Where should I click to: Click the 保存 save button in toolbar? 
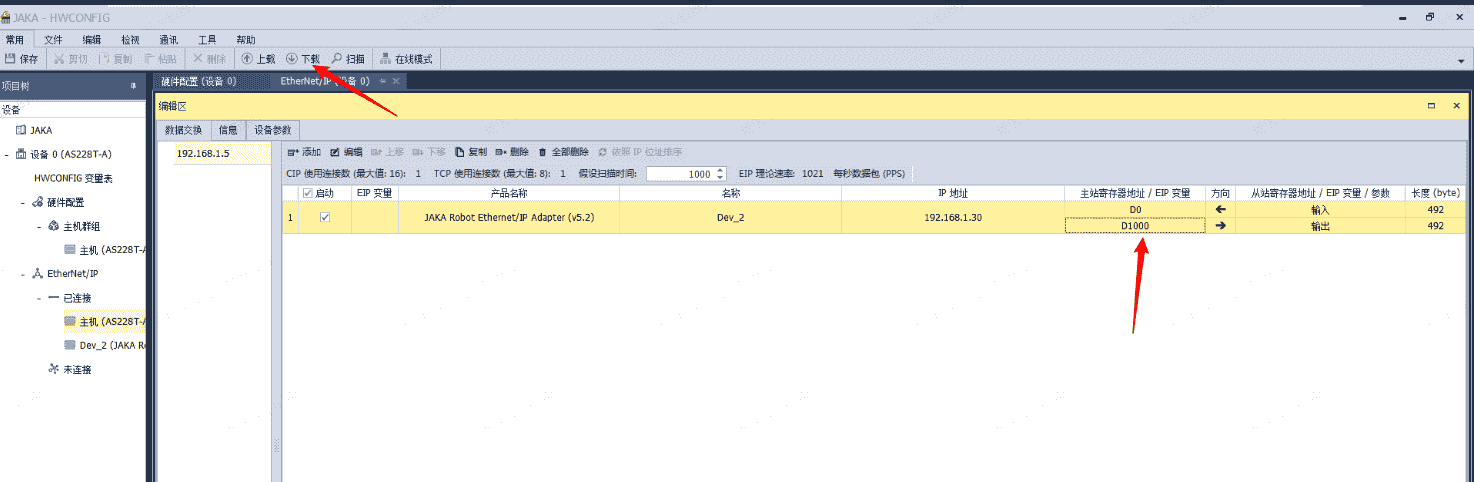[22, 59]
